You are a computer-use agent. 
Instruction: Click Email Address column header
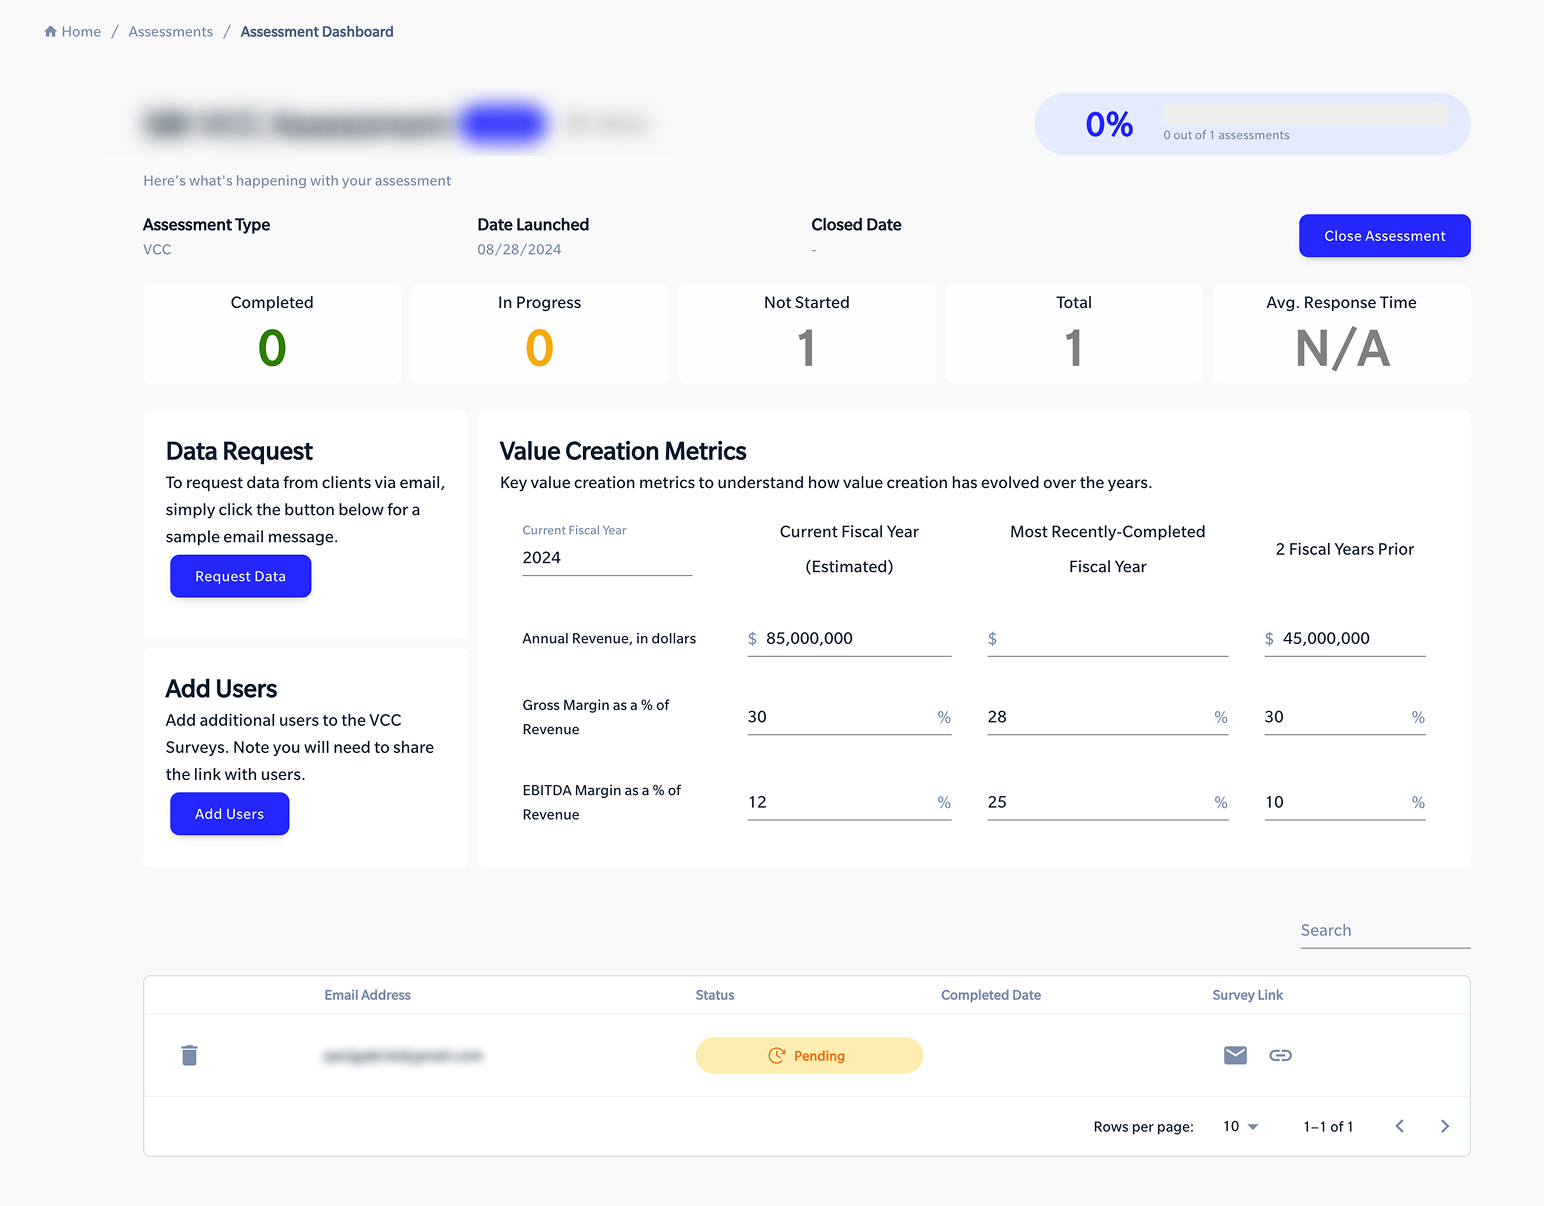tap(367, 995)
